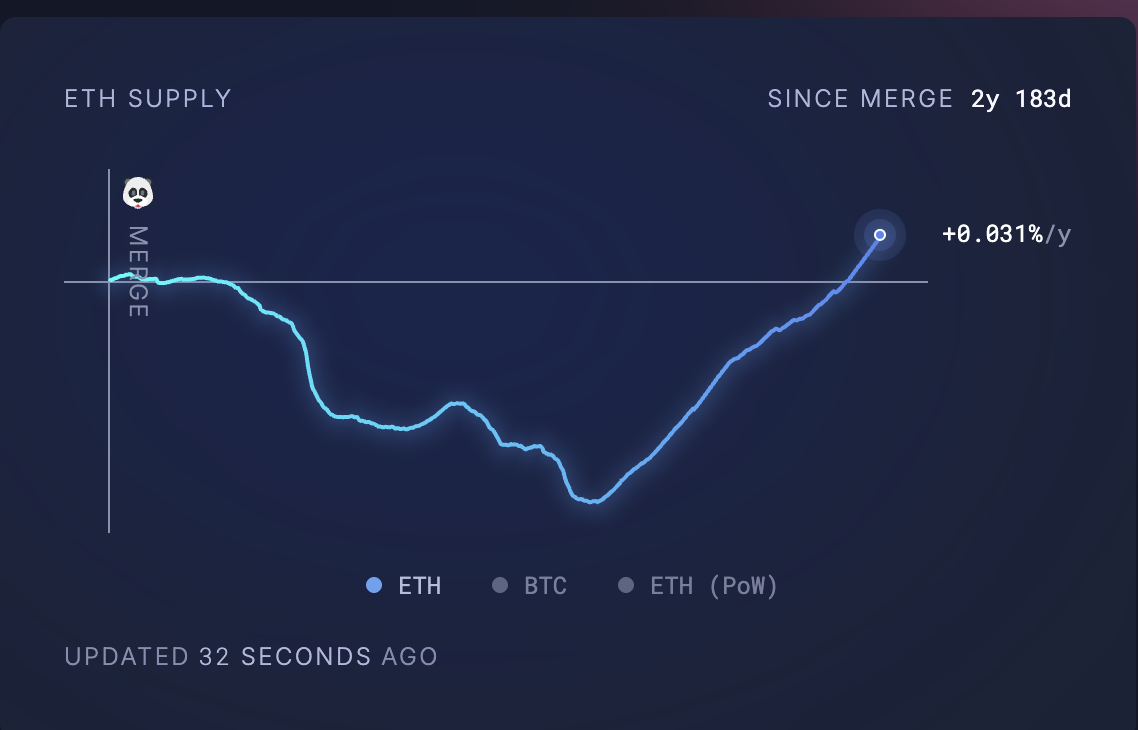Click the gray dot beside ETH (PoW)
1138x730 pixels.
626,586
